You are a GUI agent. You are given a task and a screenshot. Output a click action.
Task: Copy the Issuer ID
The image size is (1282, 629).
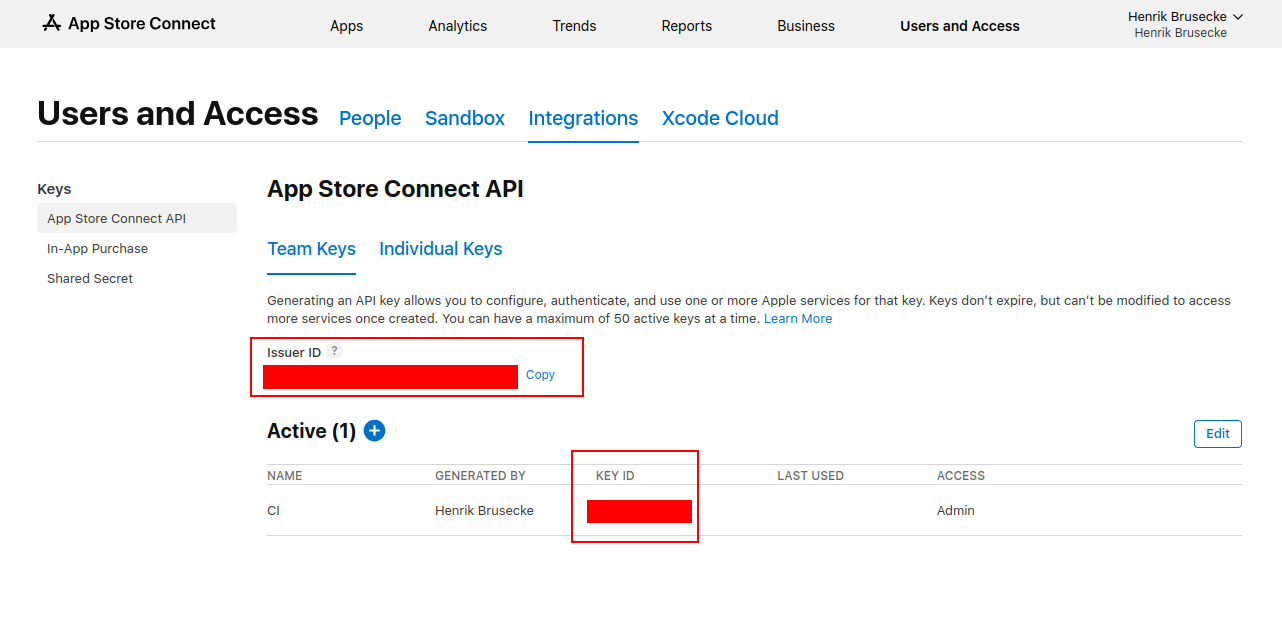(540, 374)
